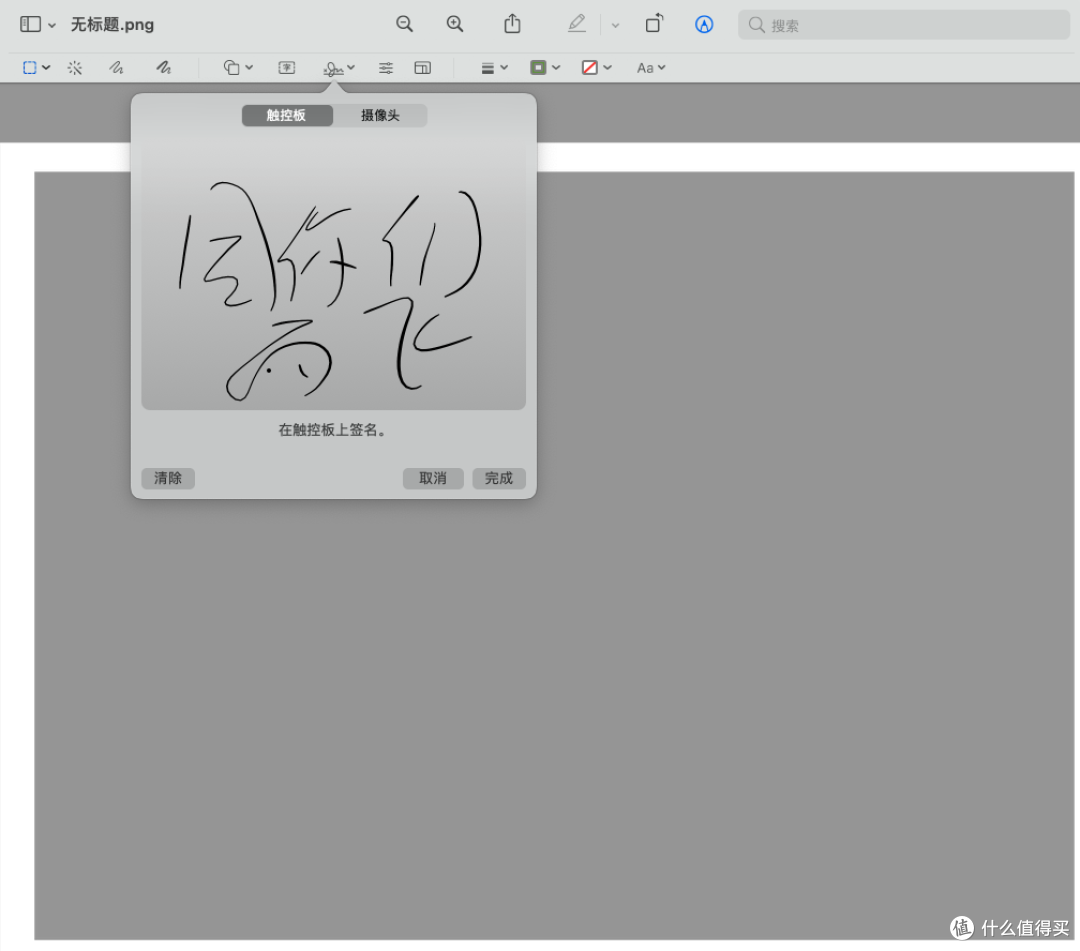Open the Fill Color swatch

[590, 67]
